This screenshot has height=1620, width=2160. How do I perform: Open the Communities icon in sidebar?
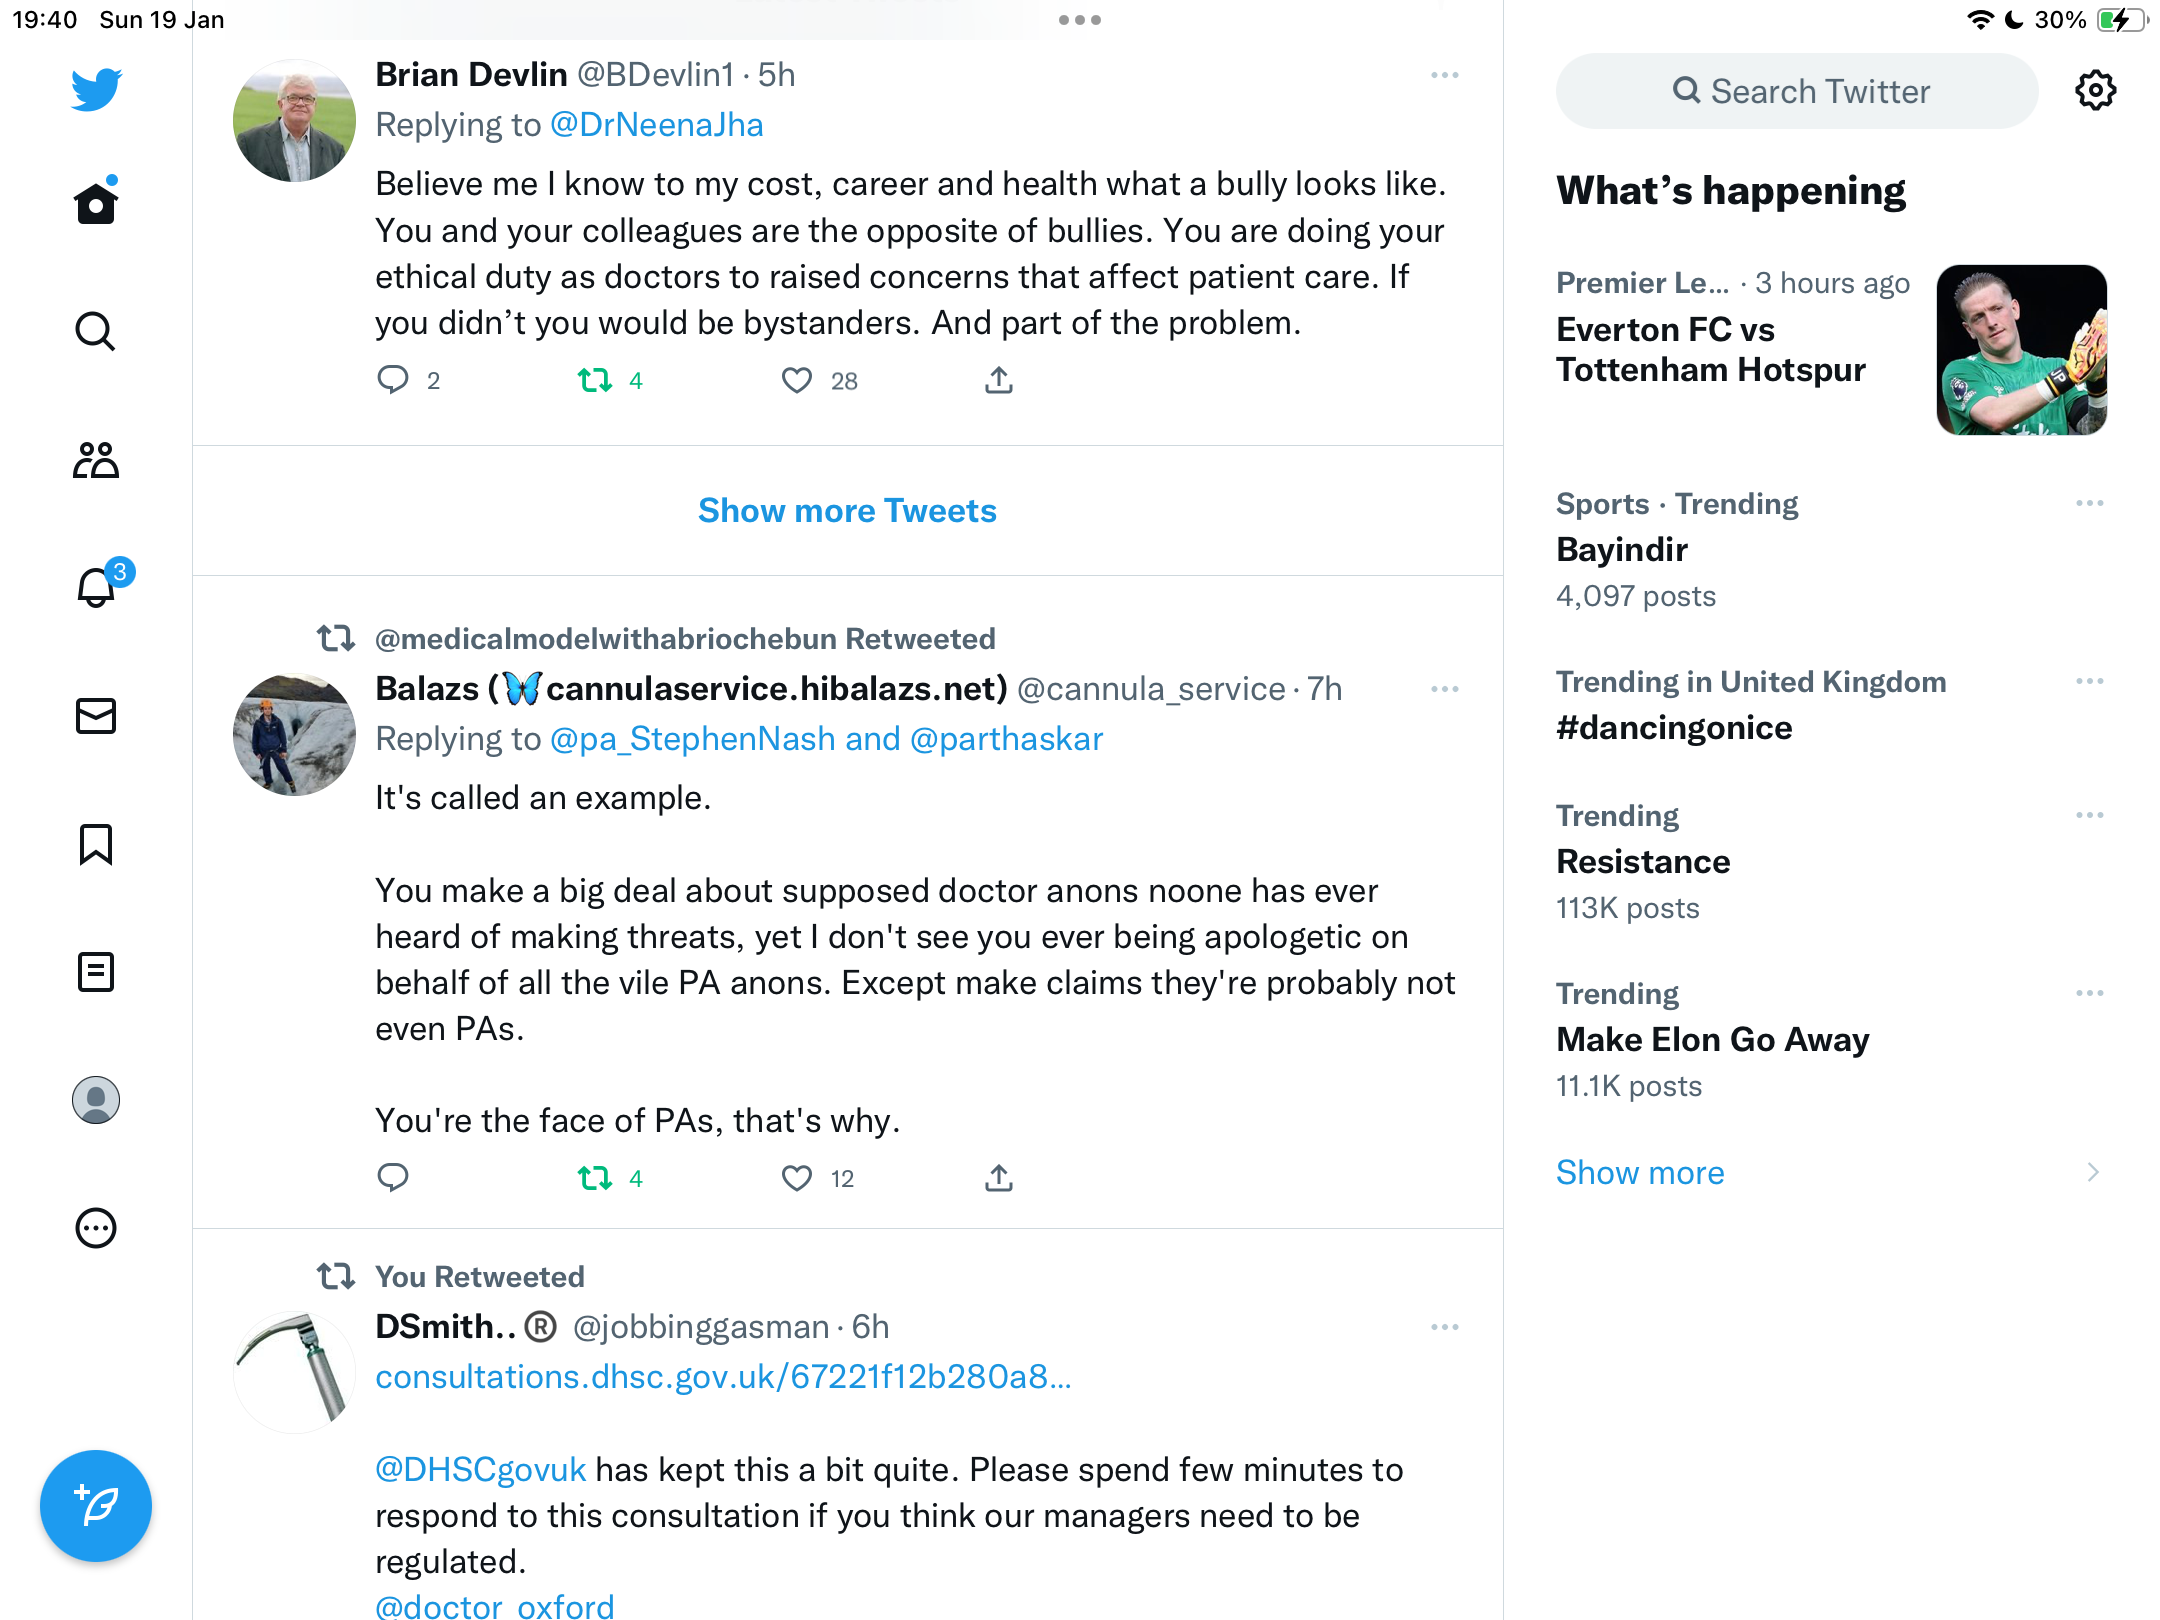(96, 460)
